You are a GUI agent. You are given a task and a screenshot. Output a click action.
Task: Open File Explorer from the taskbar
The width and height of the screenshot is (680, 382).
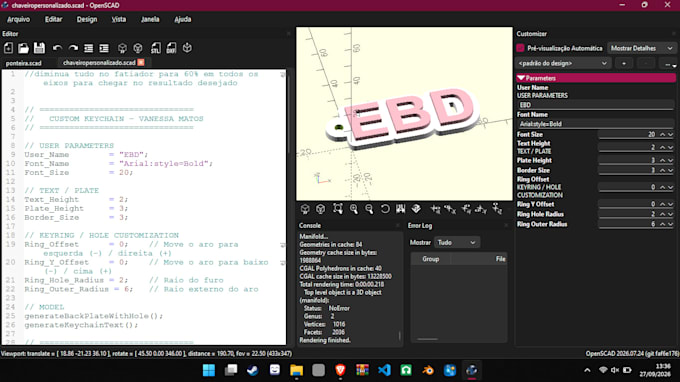click(x=297, y=370)
